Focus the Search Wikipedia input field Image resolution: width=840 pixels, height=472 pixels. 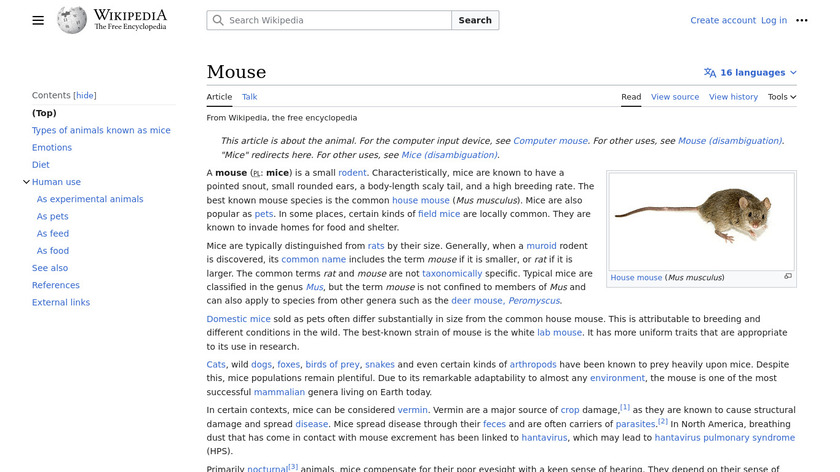[329, 20]
